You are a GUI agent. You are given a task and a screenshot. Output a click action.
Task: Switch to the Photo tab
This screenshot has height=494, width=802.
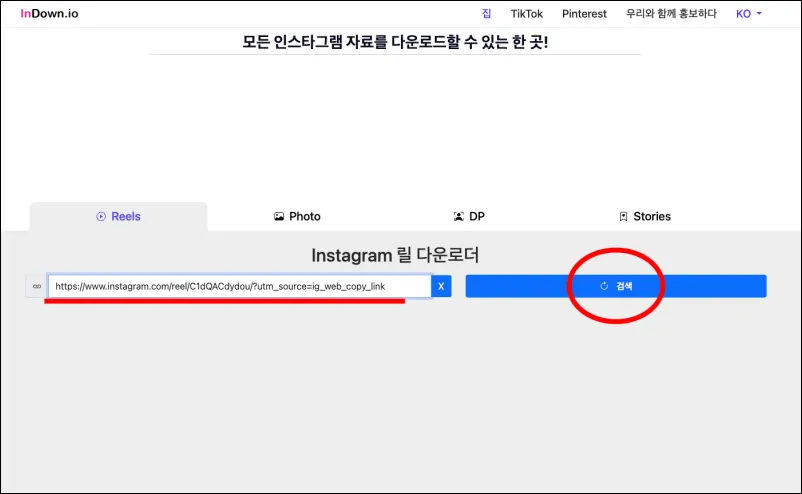click(297, 216)
